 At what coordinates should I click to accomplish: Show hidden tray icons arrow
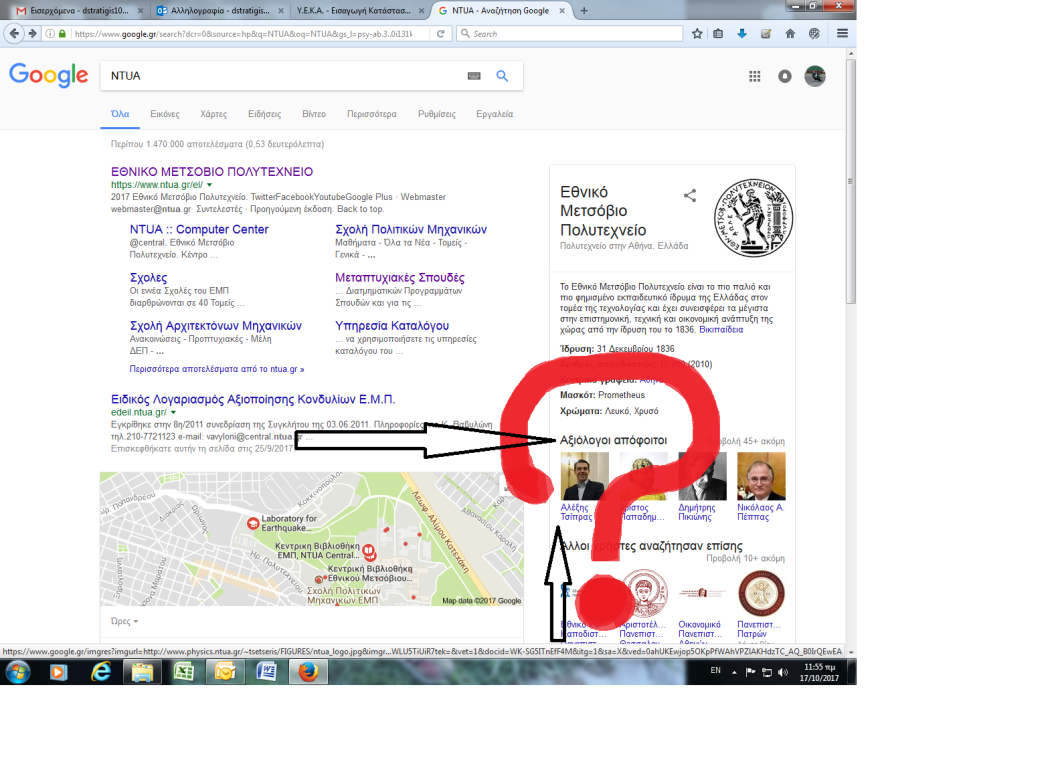click(734, 672)
